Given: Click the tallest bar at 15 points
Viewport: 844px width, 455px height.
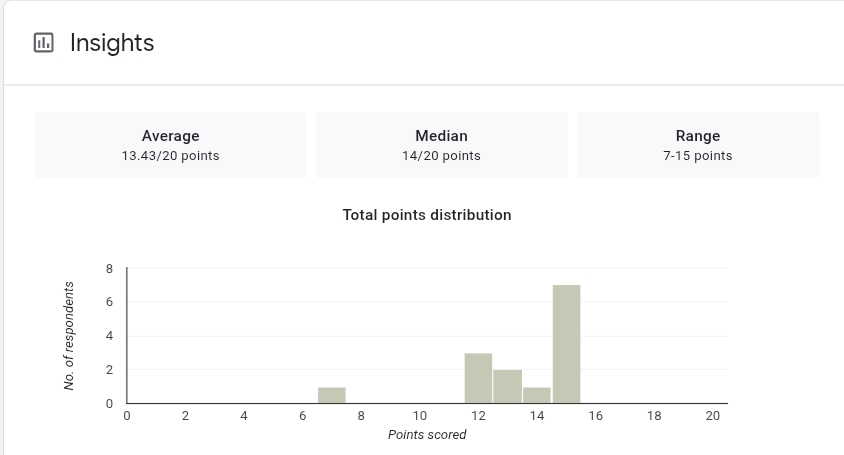Looking at the screenshot, I should click(566, 344).
